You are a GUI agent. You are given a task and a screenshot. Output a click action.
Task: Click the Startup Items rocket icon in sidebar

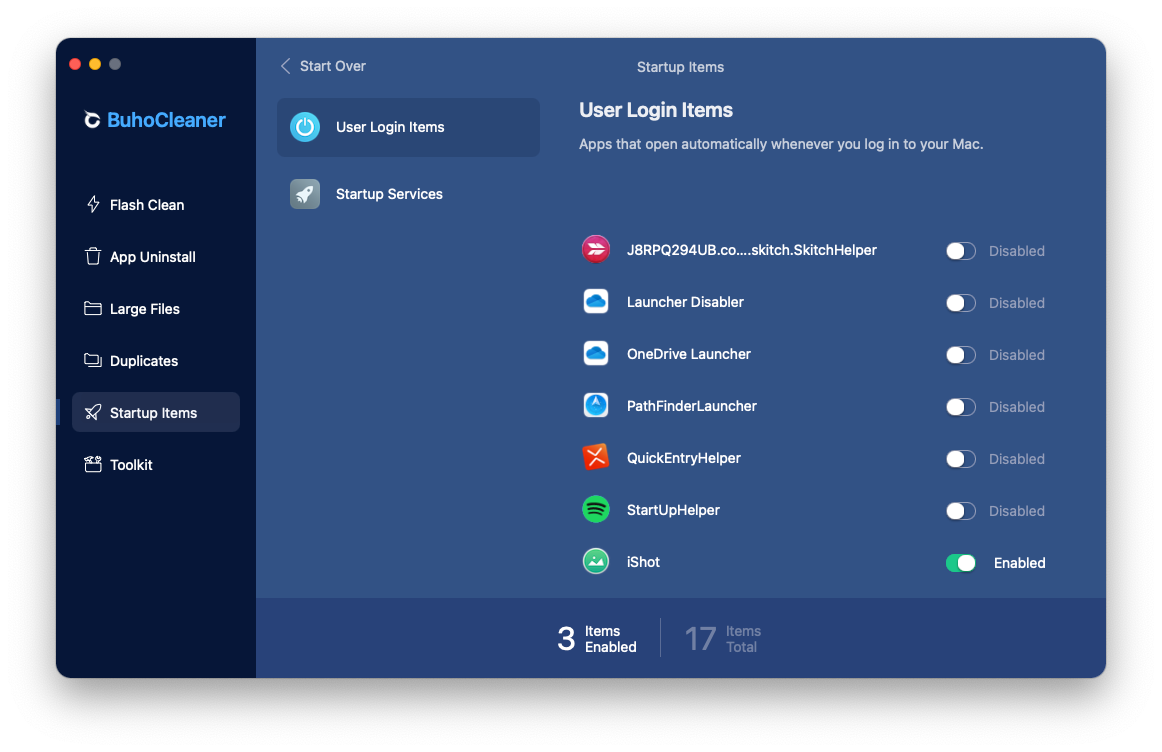tap(93, 412)
